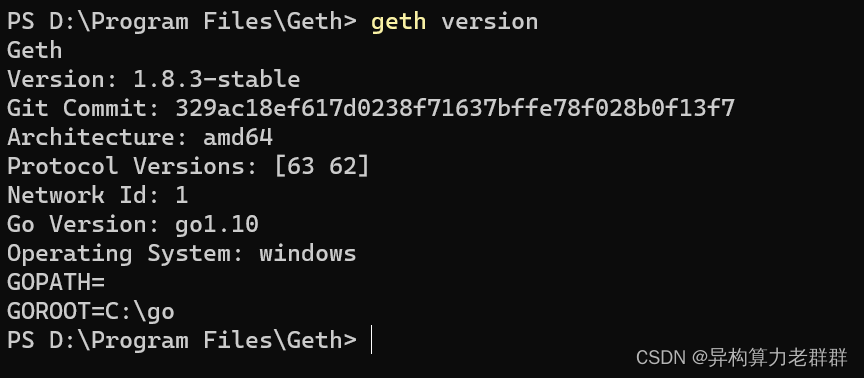Click the yellow geth command text
864x378 pixels.
click(398, 22)
